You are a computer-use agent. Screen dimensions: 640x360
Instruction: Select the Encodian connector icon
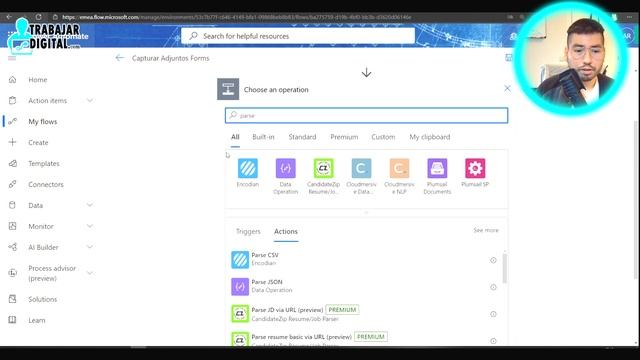[248, 168]
